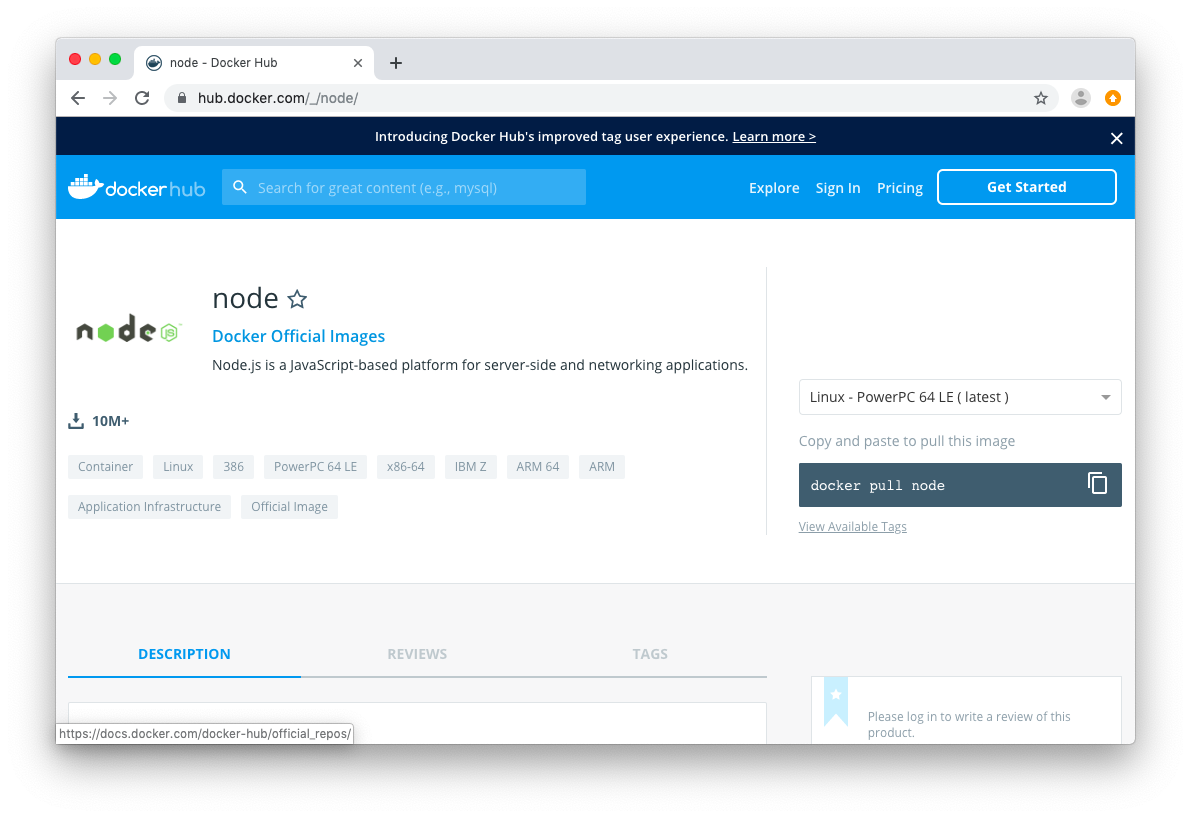Close the node - Docker Hub tab
Viewport: 1191px width, 818px height.
(358, 63)
